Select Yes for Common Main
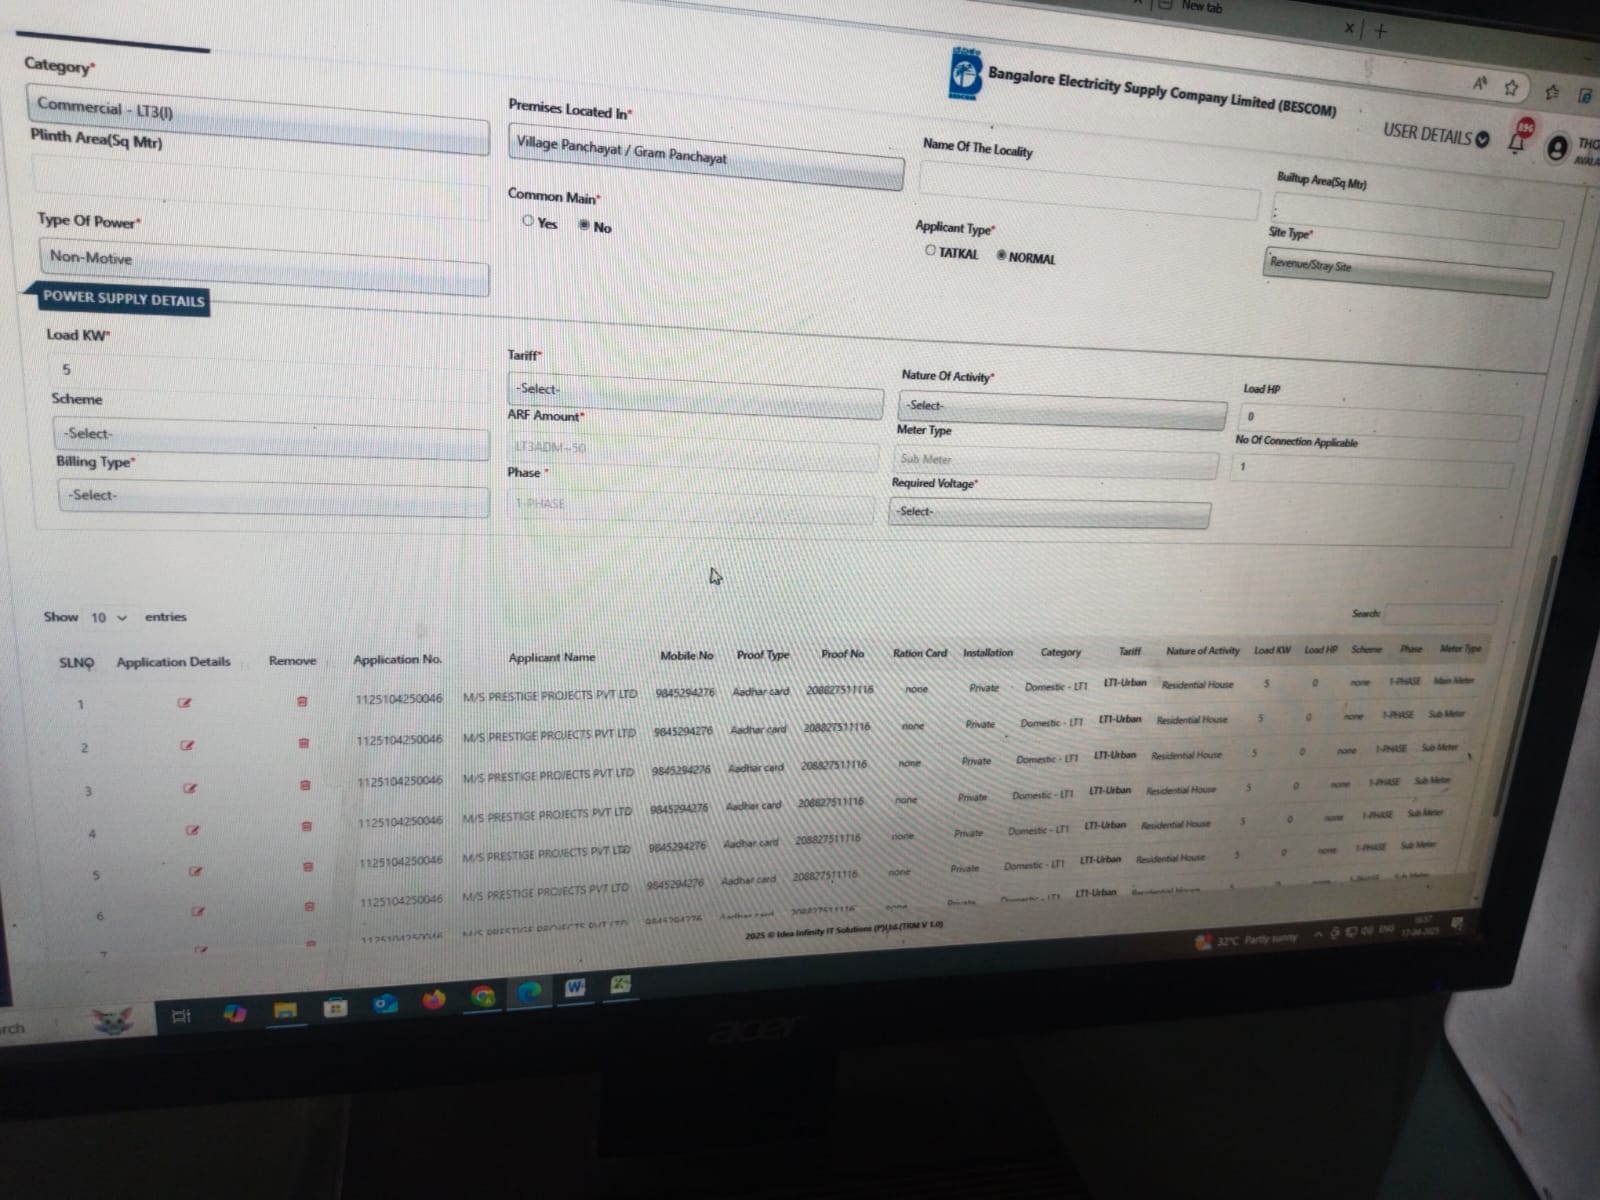 click(528, 220)
